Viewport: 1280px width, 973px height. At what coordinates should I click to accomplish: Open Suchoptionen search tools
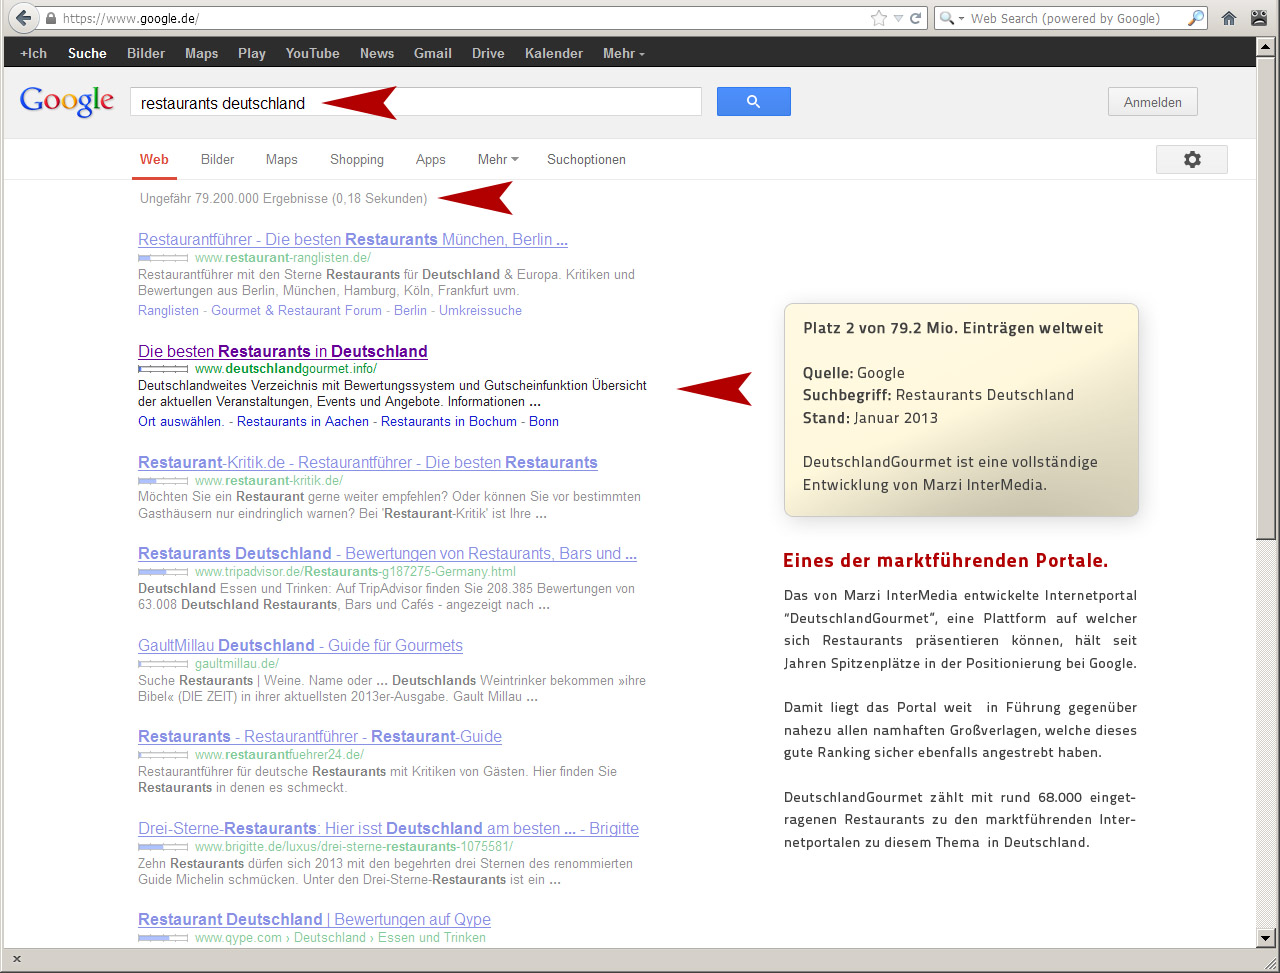586,159
